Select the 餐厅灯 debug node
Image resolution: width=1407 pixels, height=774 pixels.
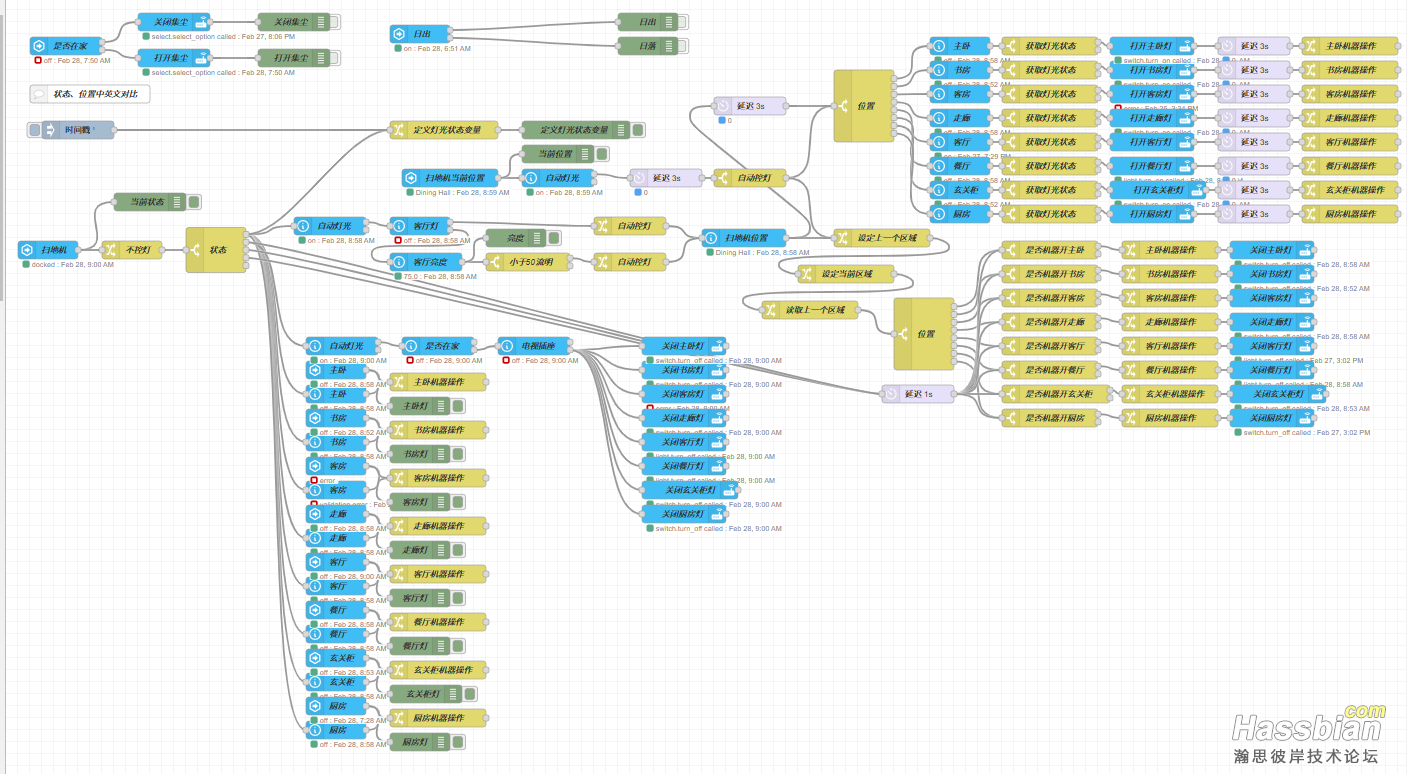419,646
